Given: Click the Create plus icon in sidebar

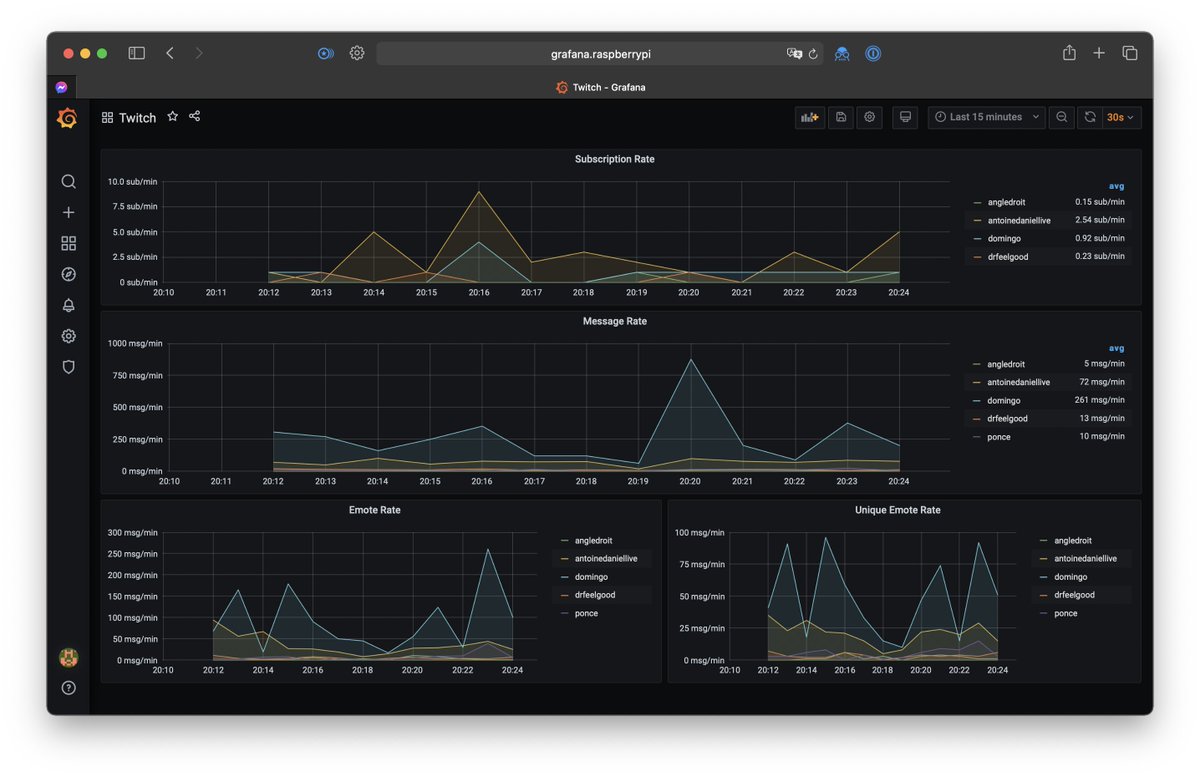Looking at the screenshot, I should [x=69, y=212].
